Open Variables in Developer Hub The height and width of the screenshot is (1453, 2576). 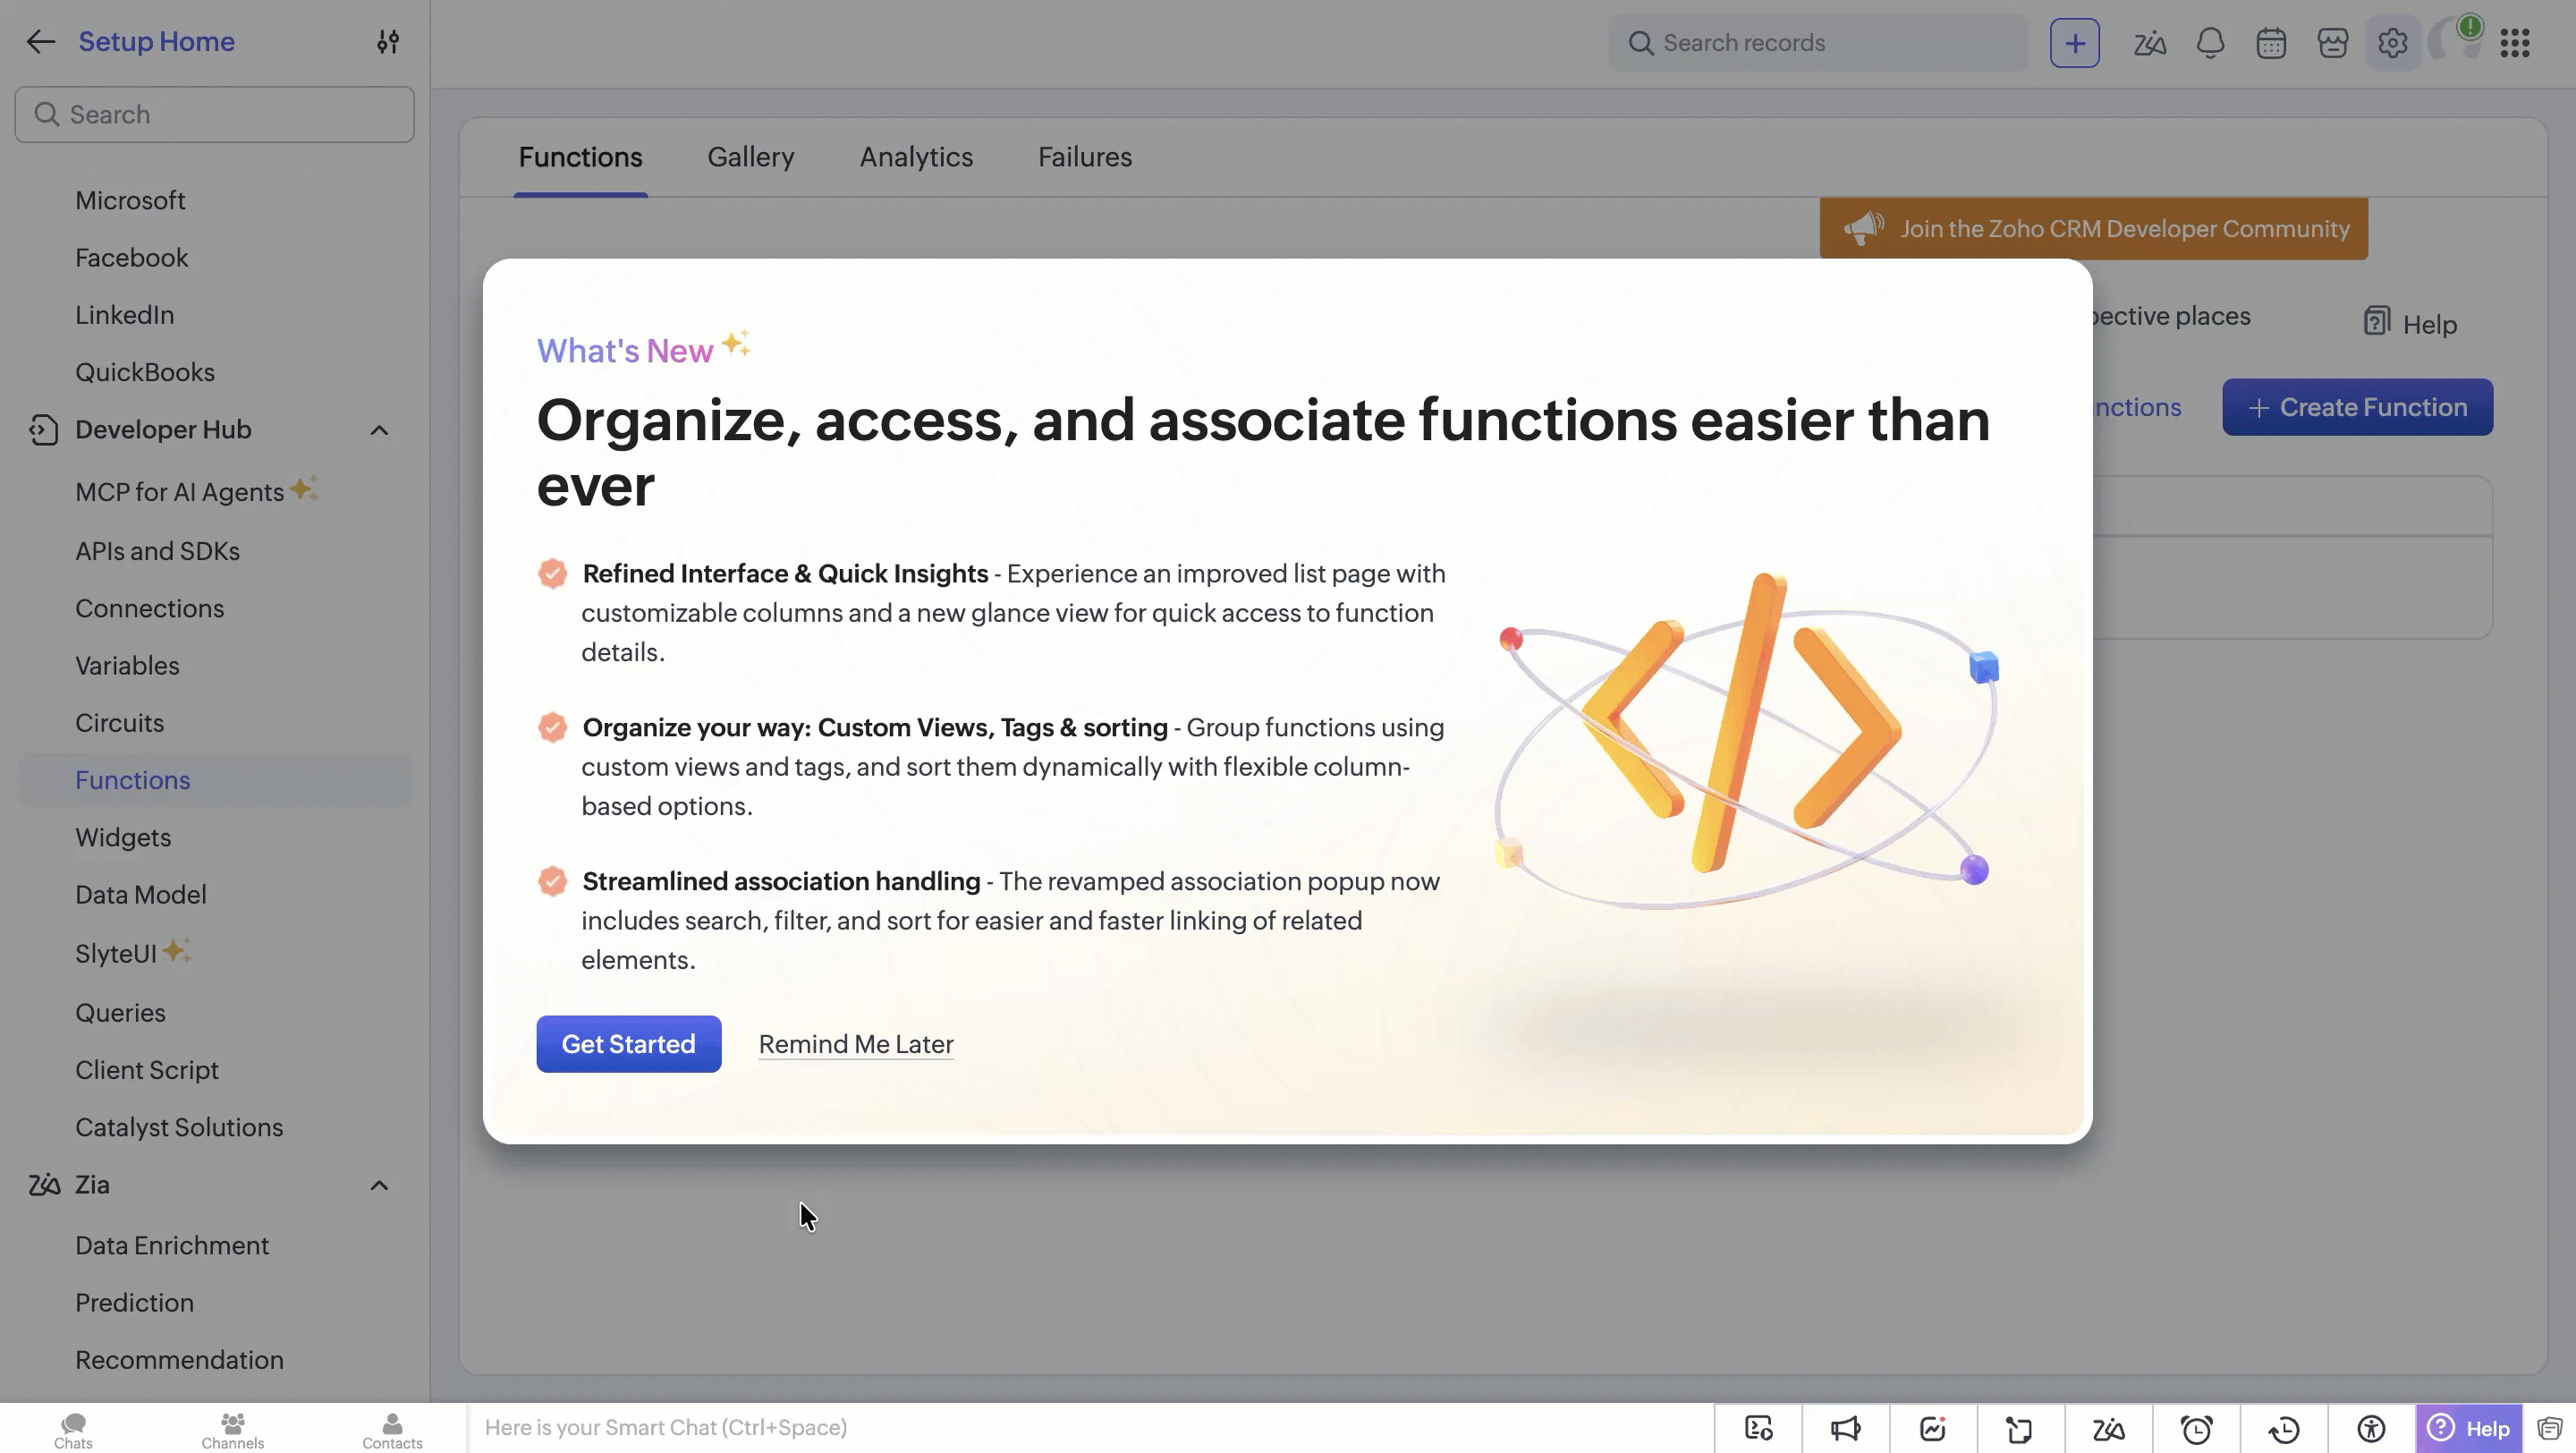point(127,665)
